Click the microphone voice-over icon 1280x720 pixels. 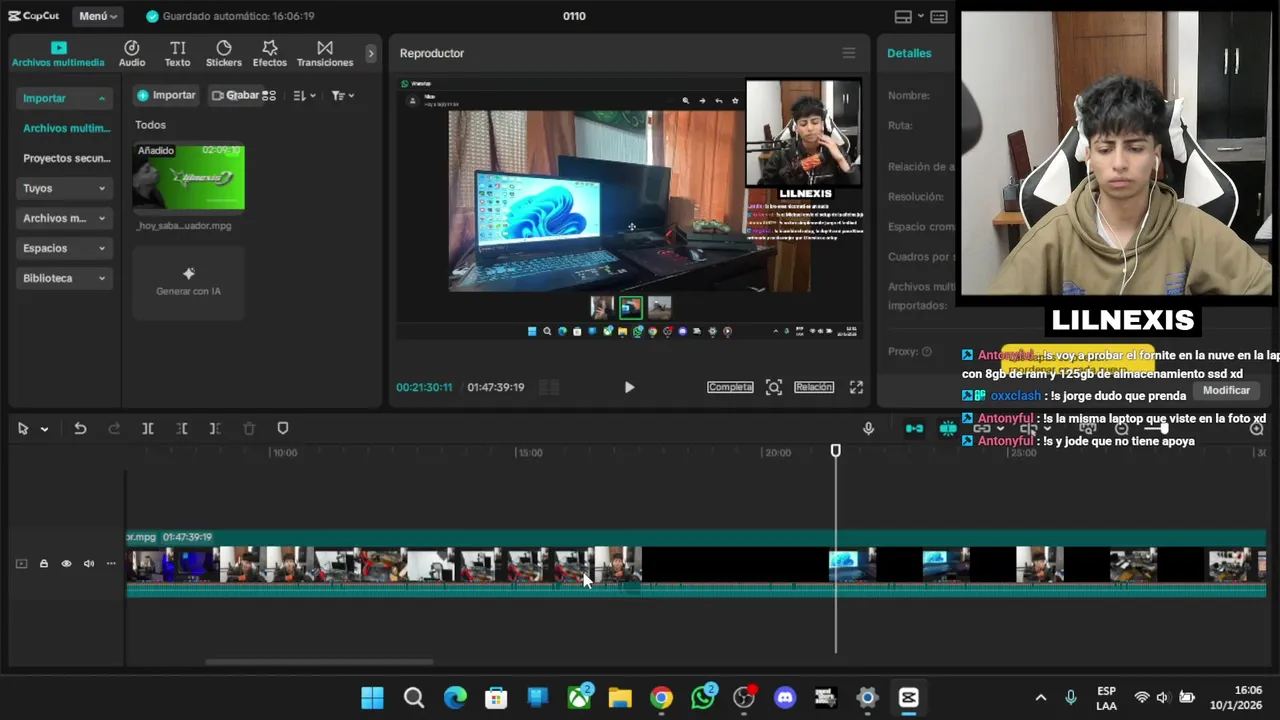click(868, 428)
